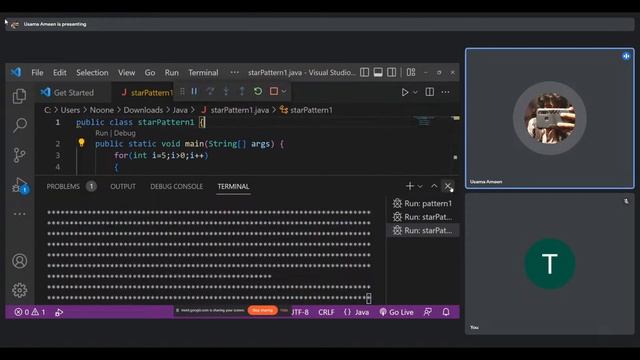Click the Run CodeLens link
Viewport: 640px width, 360px height.
point(101,133)
